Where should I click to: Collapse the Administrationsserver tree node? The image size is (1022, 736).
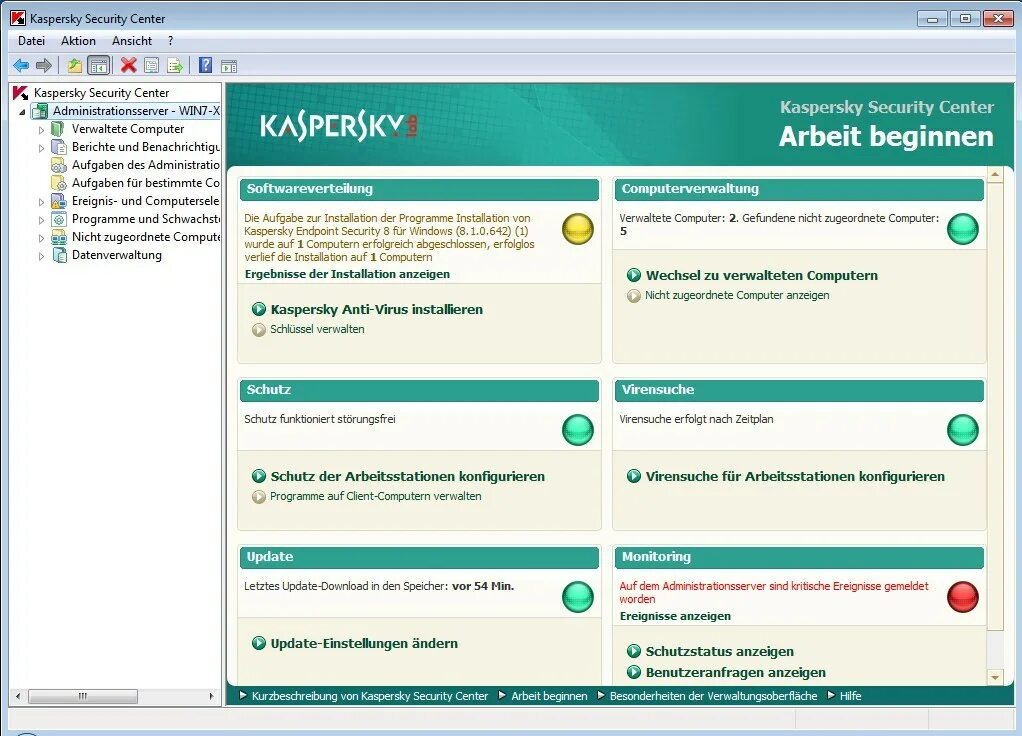(x=22, y=111)
